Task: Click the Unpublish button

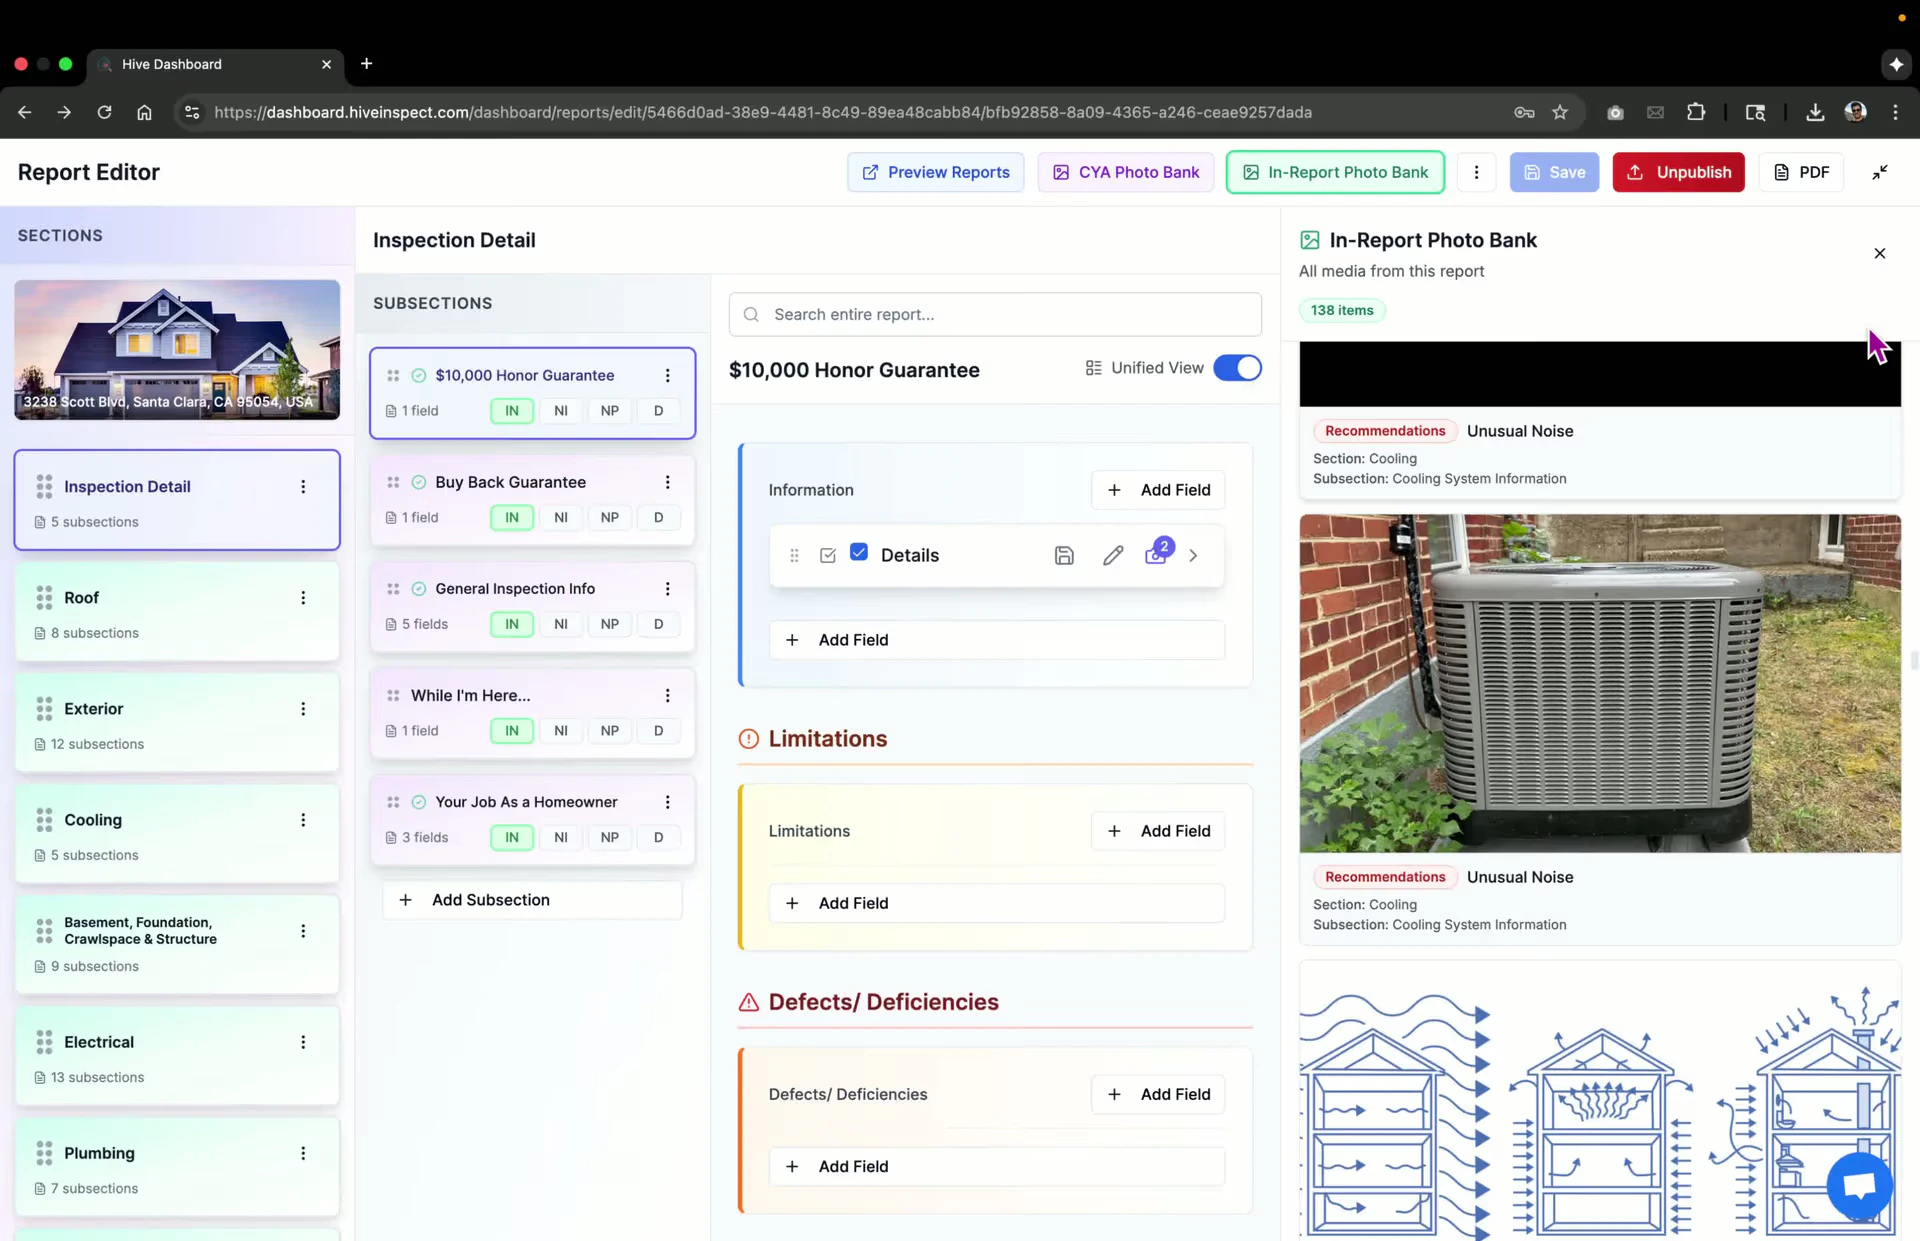Action: click(x=1678, y=172)
